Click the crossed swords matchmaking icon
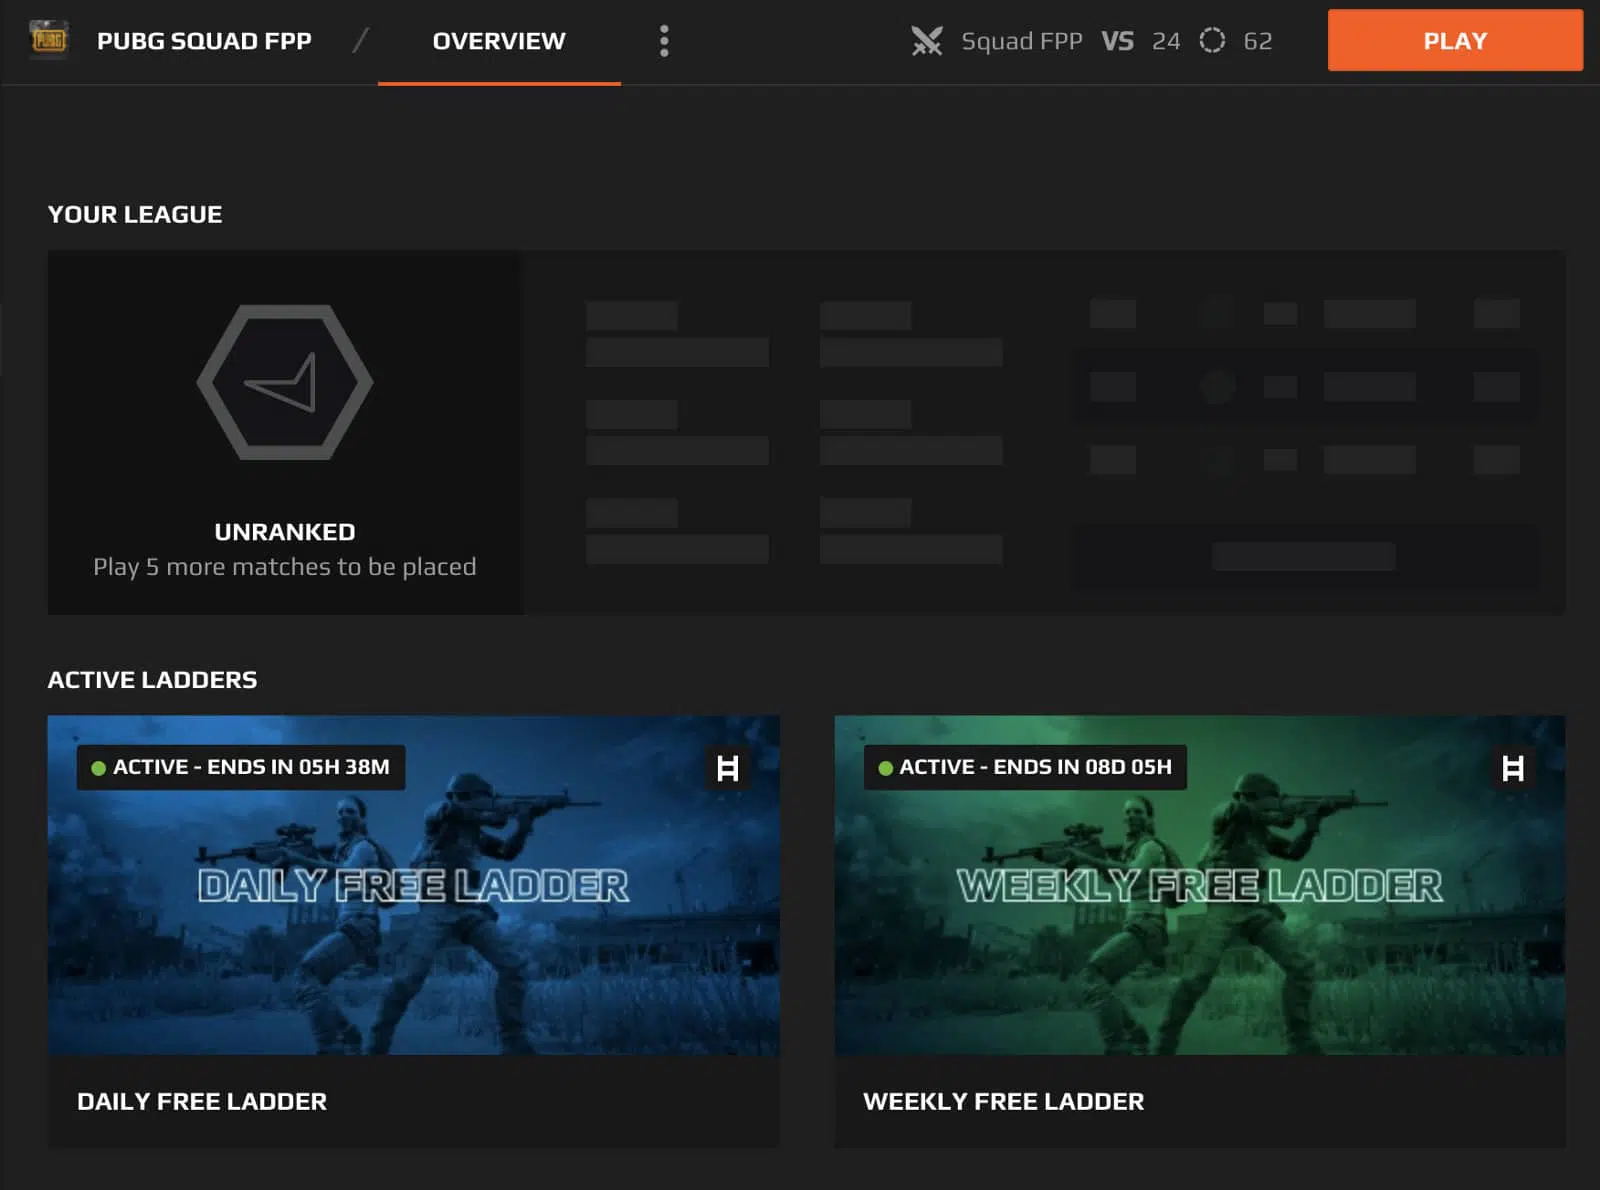This screenshot has height=1190, width=1600. click(926, 41)
